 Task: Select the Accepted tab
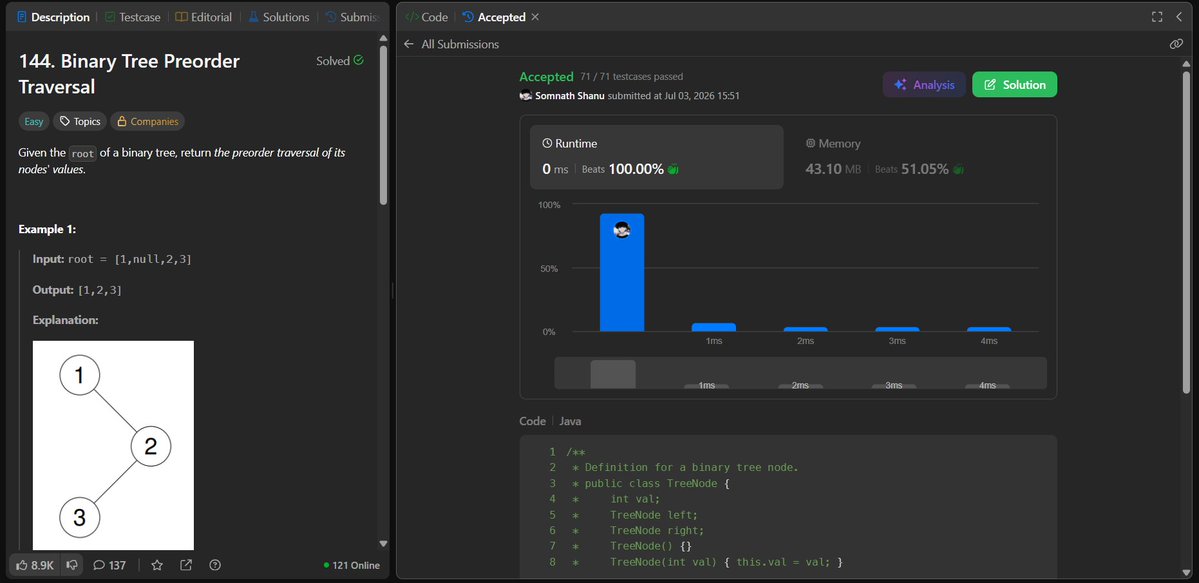pyautogui.click(x=494, y=17)
